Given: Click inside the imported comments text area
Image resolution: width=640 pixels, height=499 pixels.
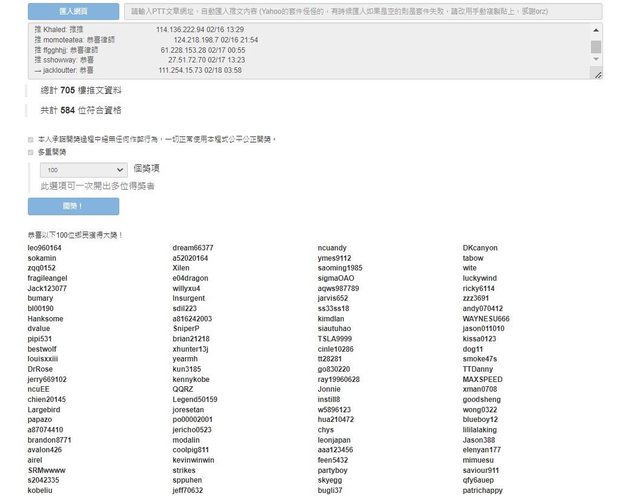Looking at the screenshot, I should (300, 52).
